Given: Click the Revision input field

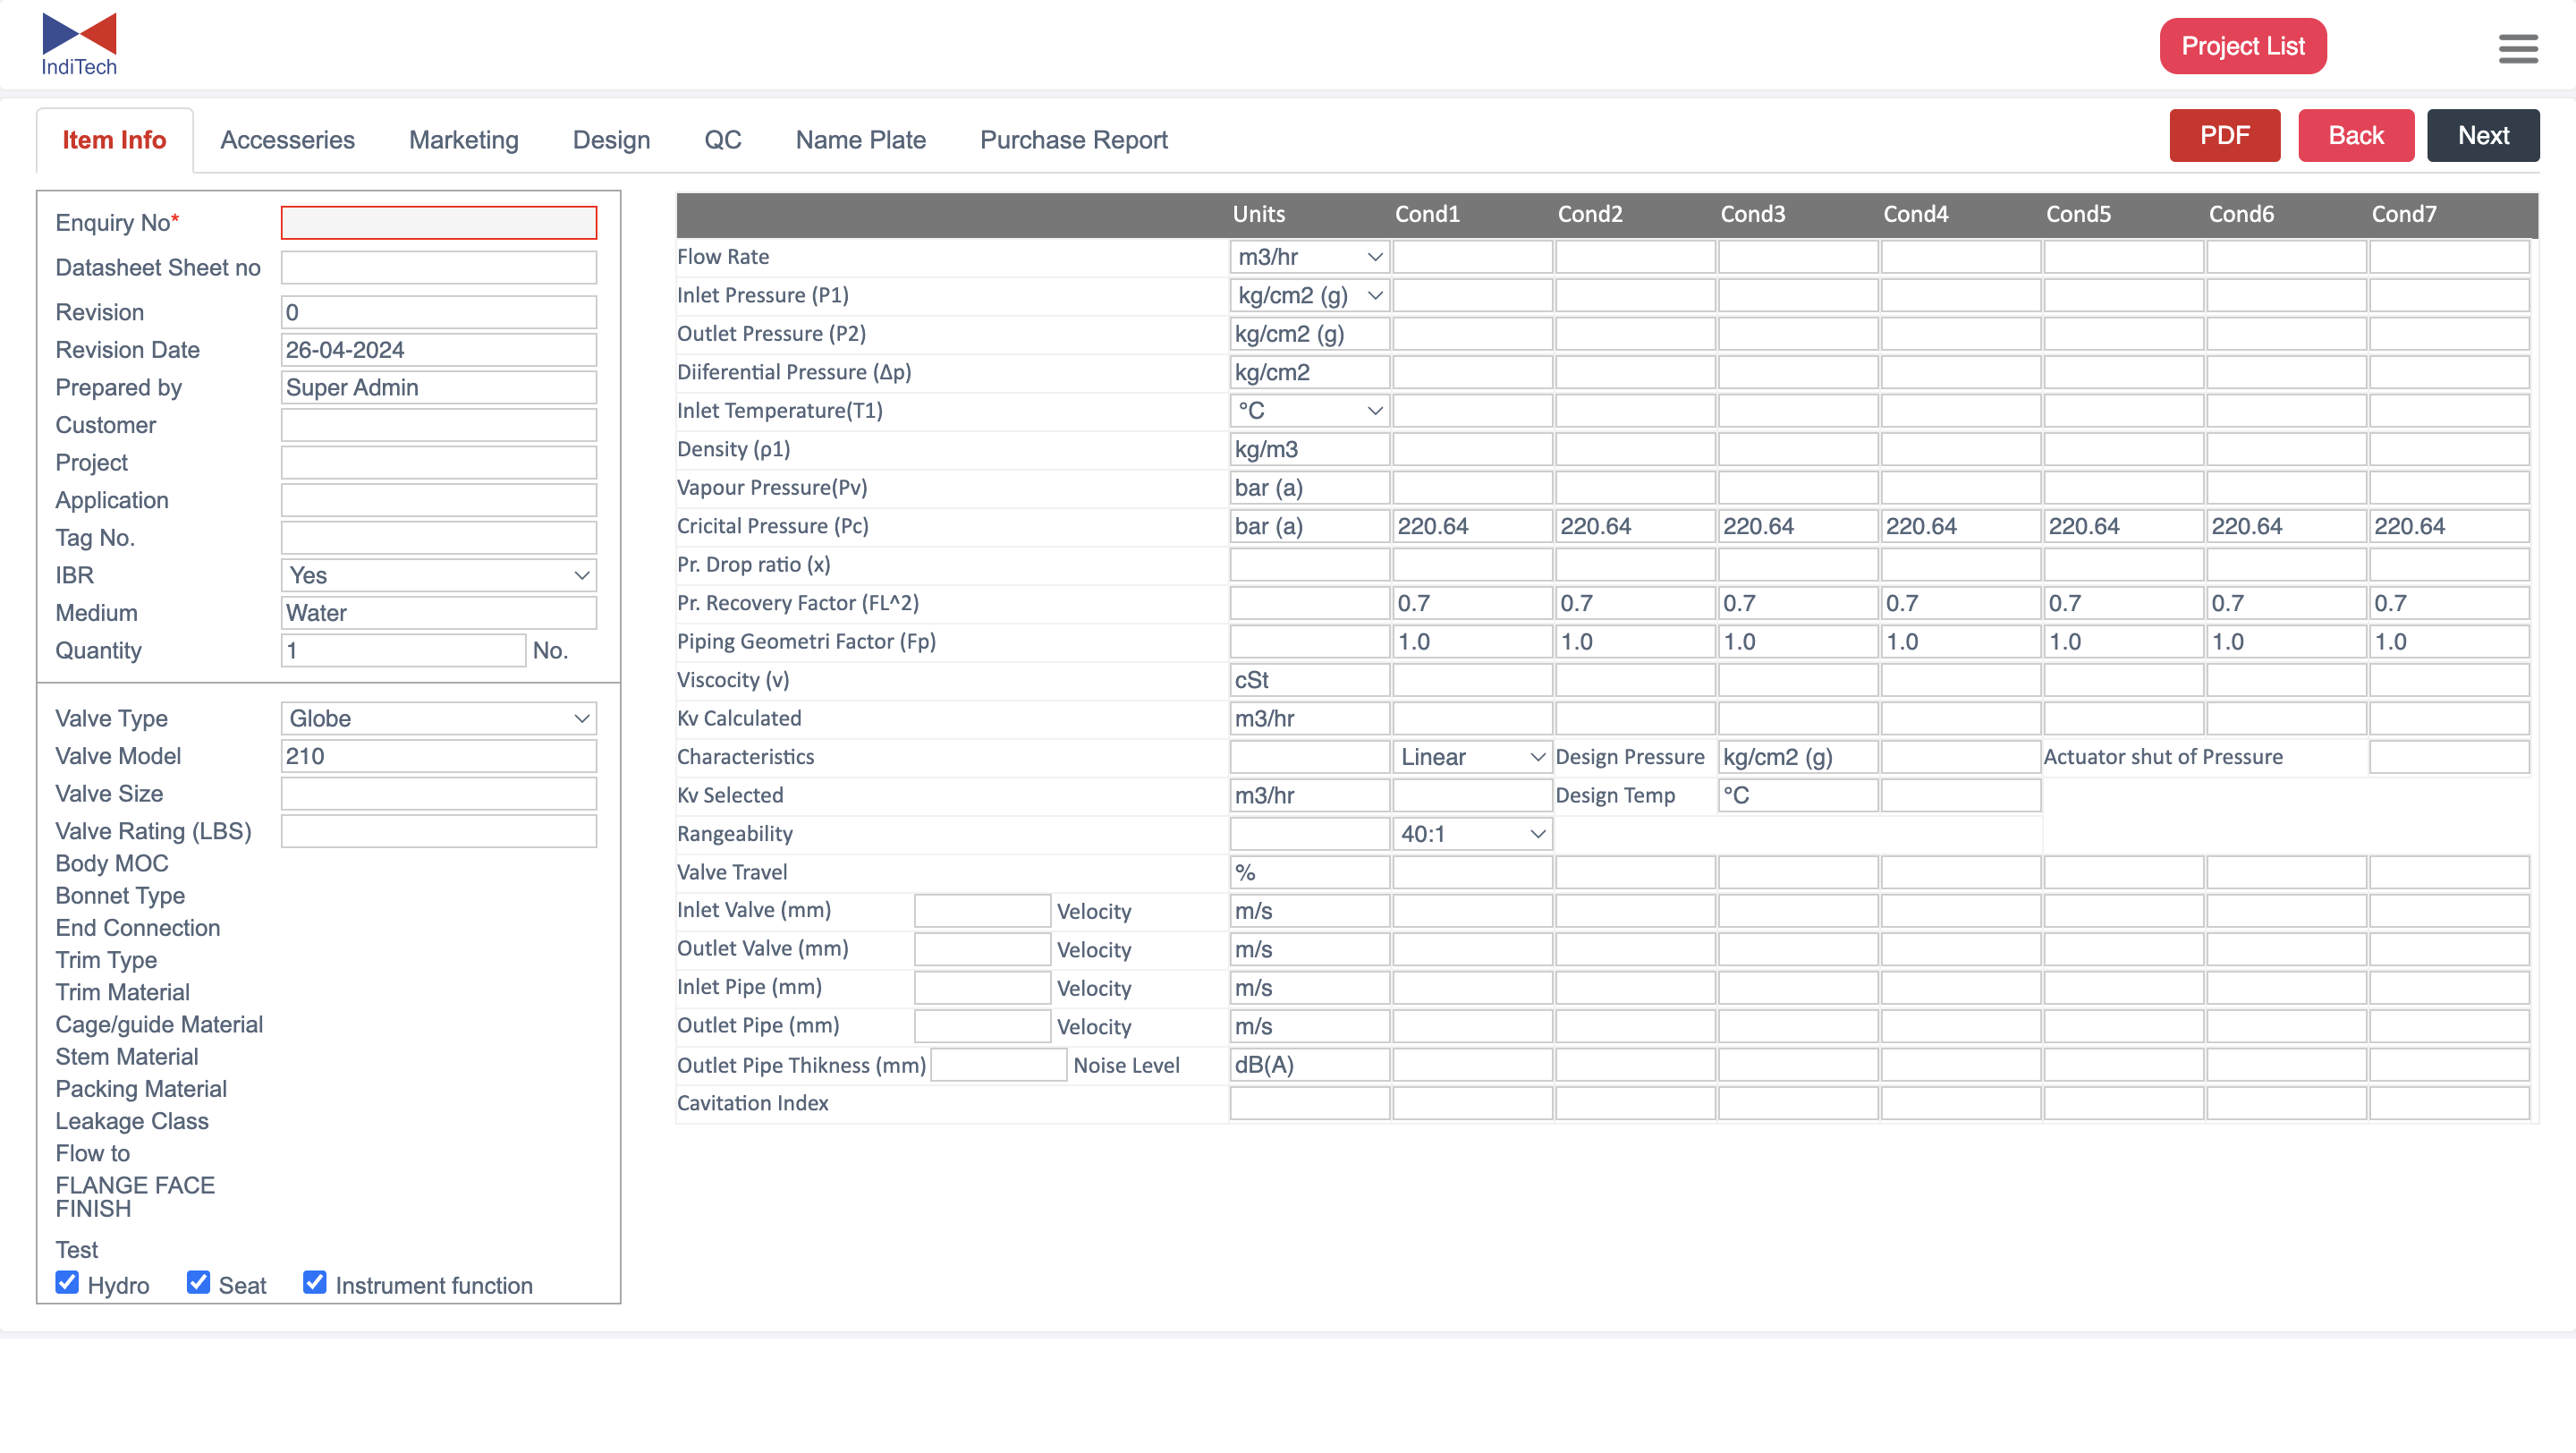Looking at the screenshot, I should coord(439,312).
